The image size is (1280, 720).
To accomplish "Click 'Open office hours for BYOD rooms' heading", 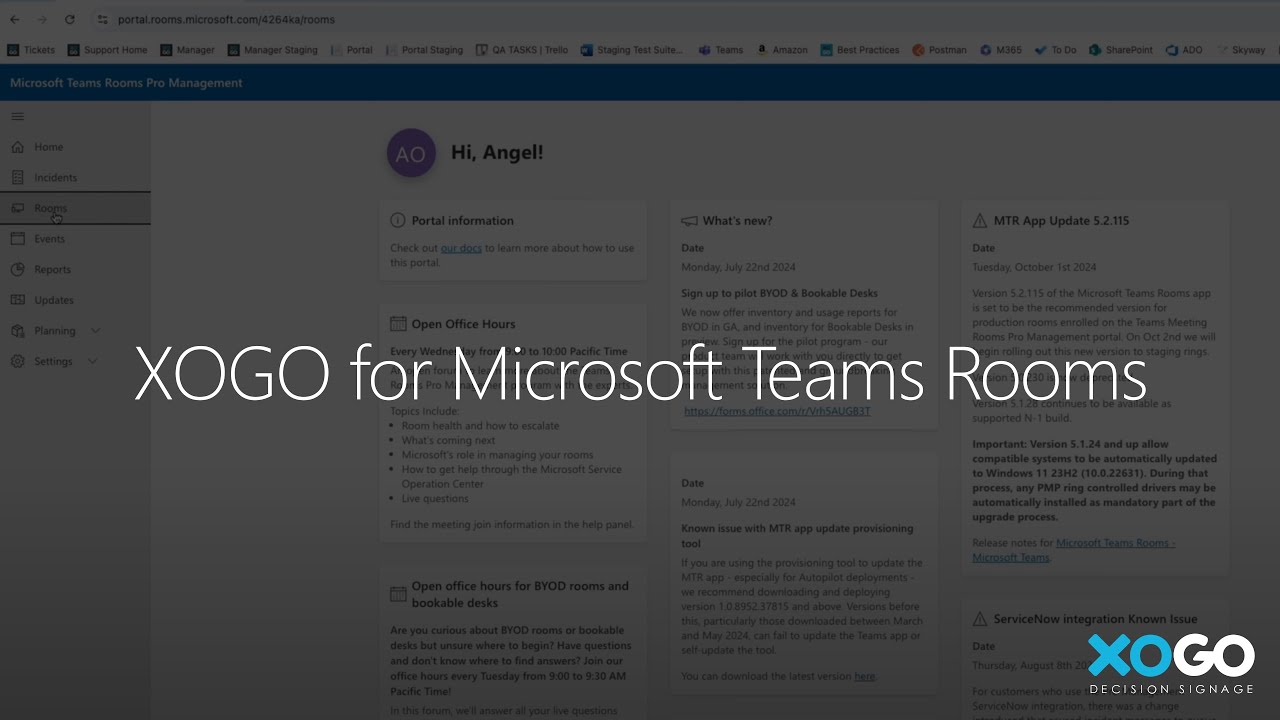I will pyautogui.click(x=520, y=594).
